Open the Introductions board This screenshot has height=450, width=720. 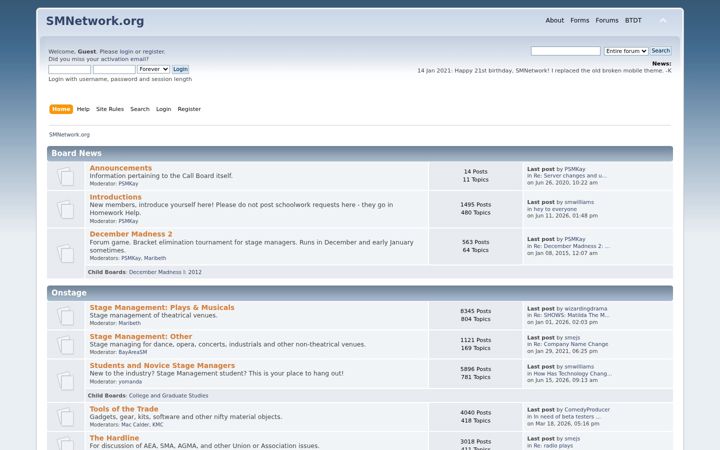[x=116, y=197]
